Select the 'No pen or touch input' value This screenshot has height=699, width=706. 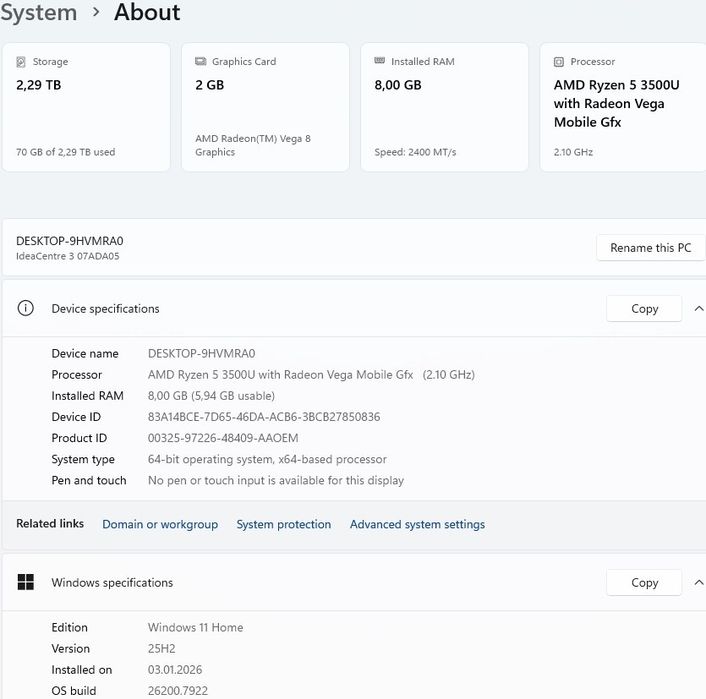[276, 481]
